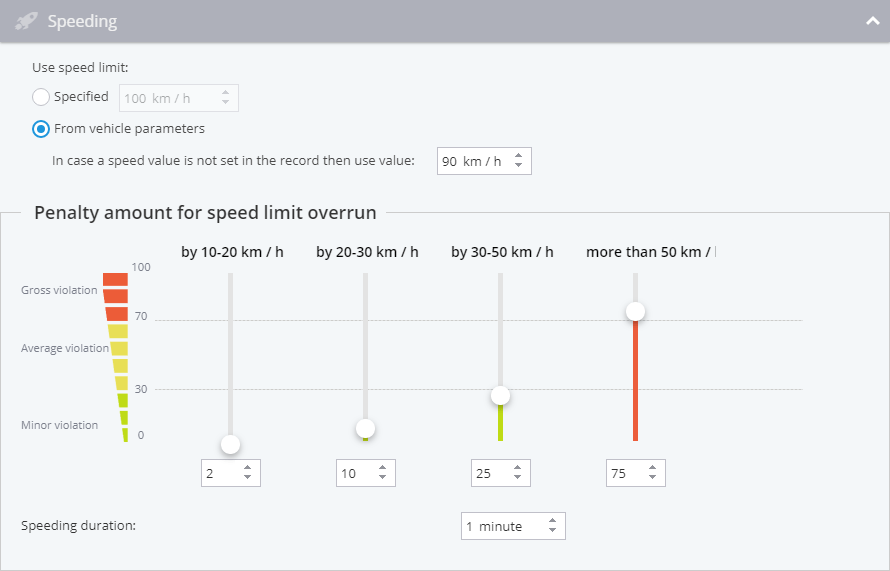Click the more than 50 km/h slider handle
Screen dimensions: 890x571
(636, 311)
